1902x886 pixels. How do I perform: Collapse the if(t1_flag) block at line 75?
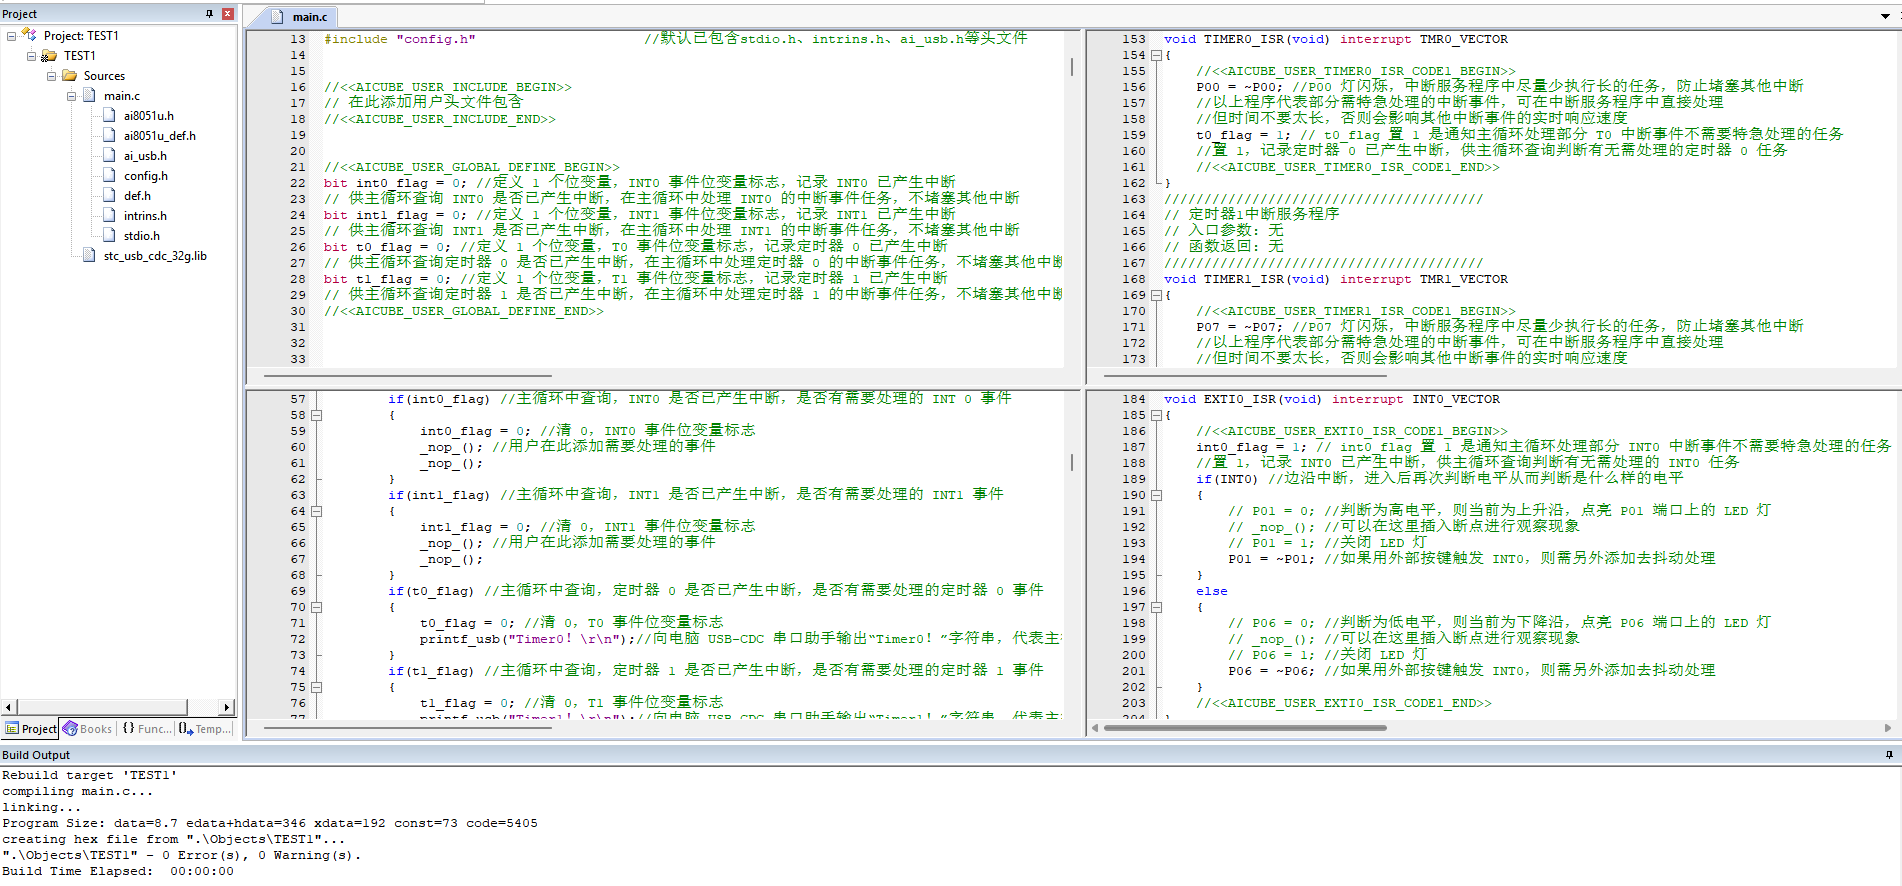316,688
